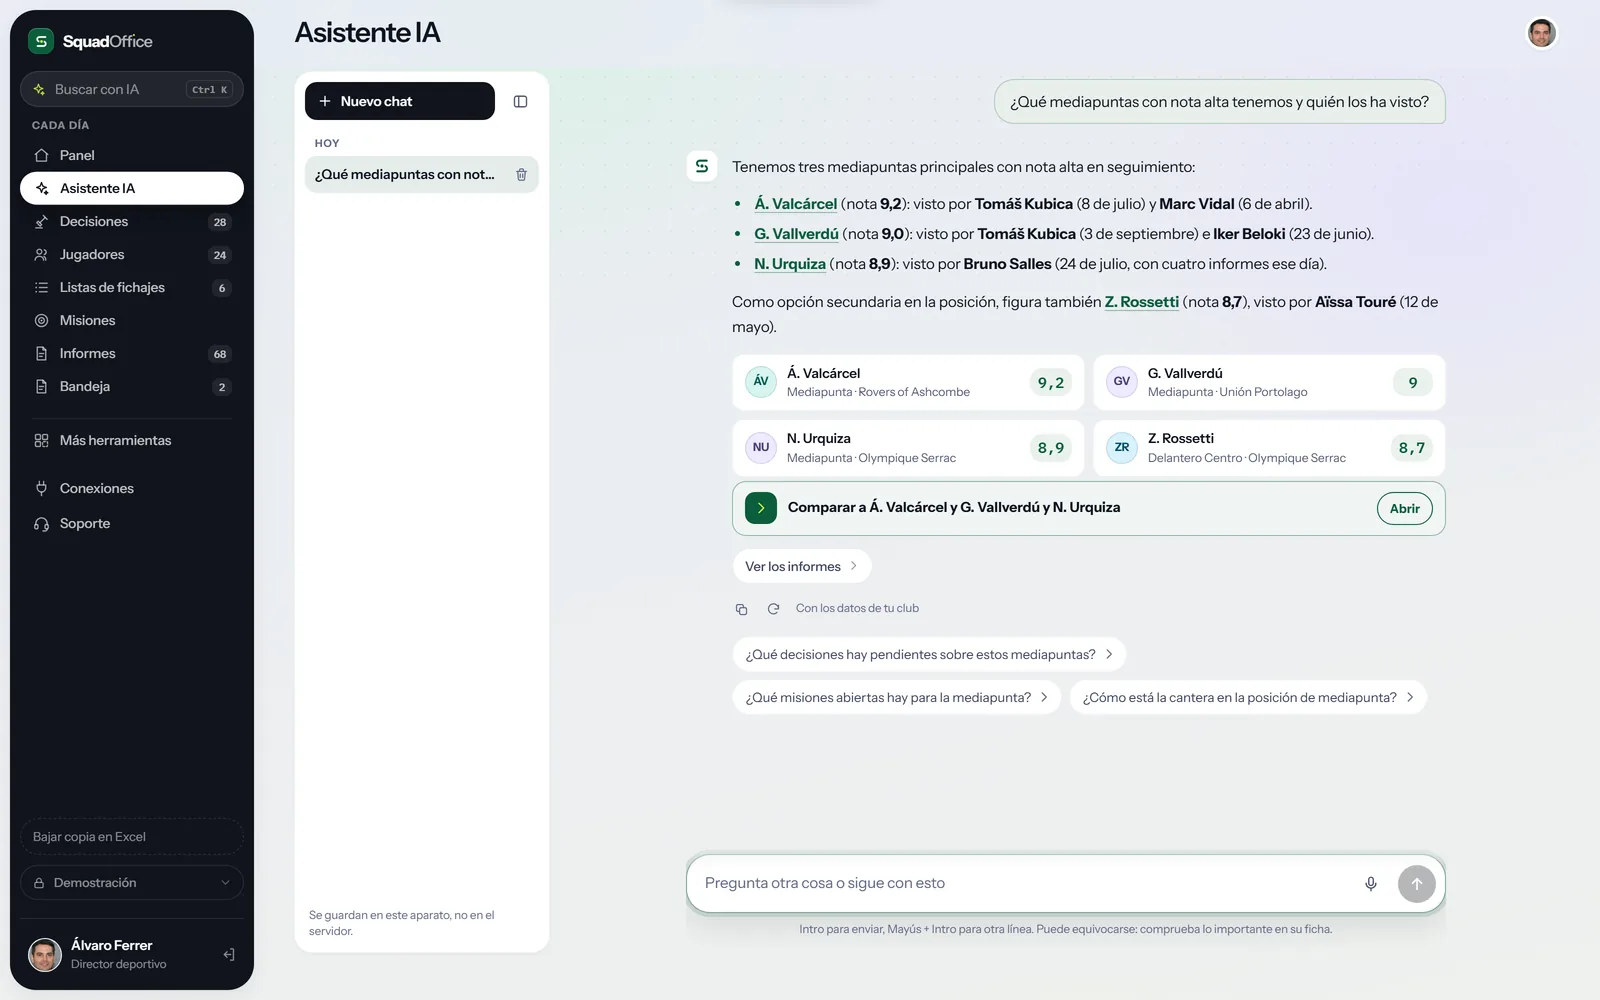The image size is (1600, 1000).
Task: Open Bandeja inbox
Action: tap(132, 386)
